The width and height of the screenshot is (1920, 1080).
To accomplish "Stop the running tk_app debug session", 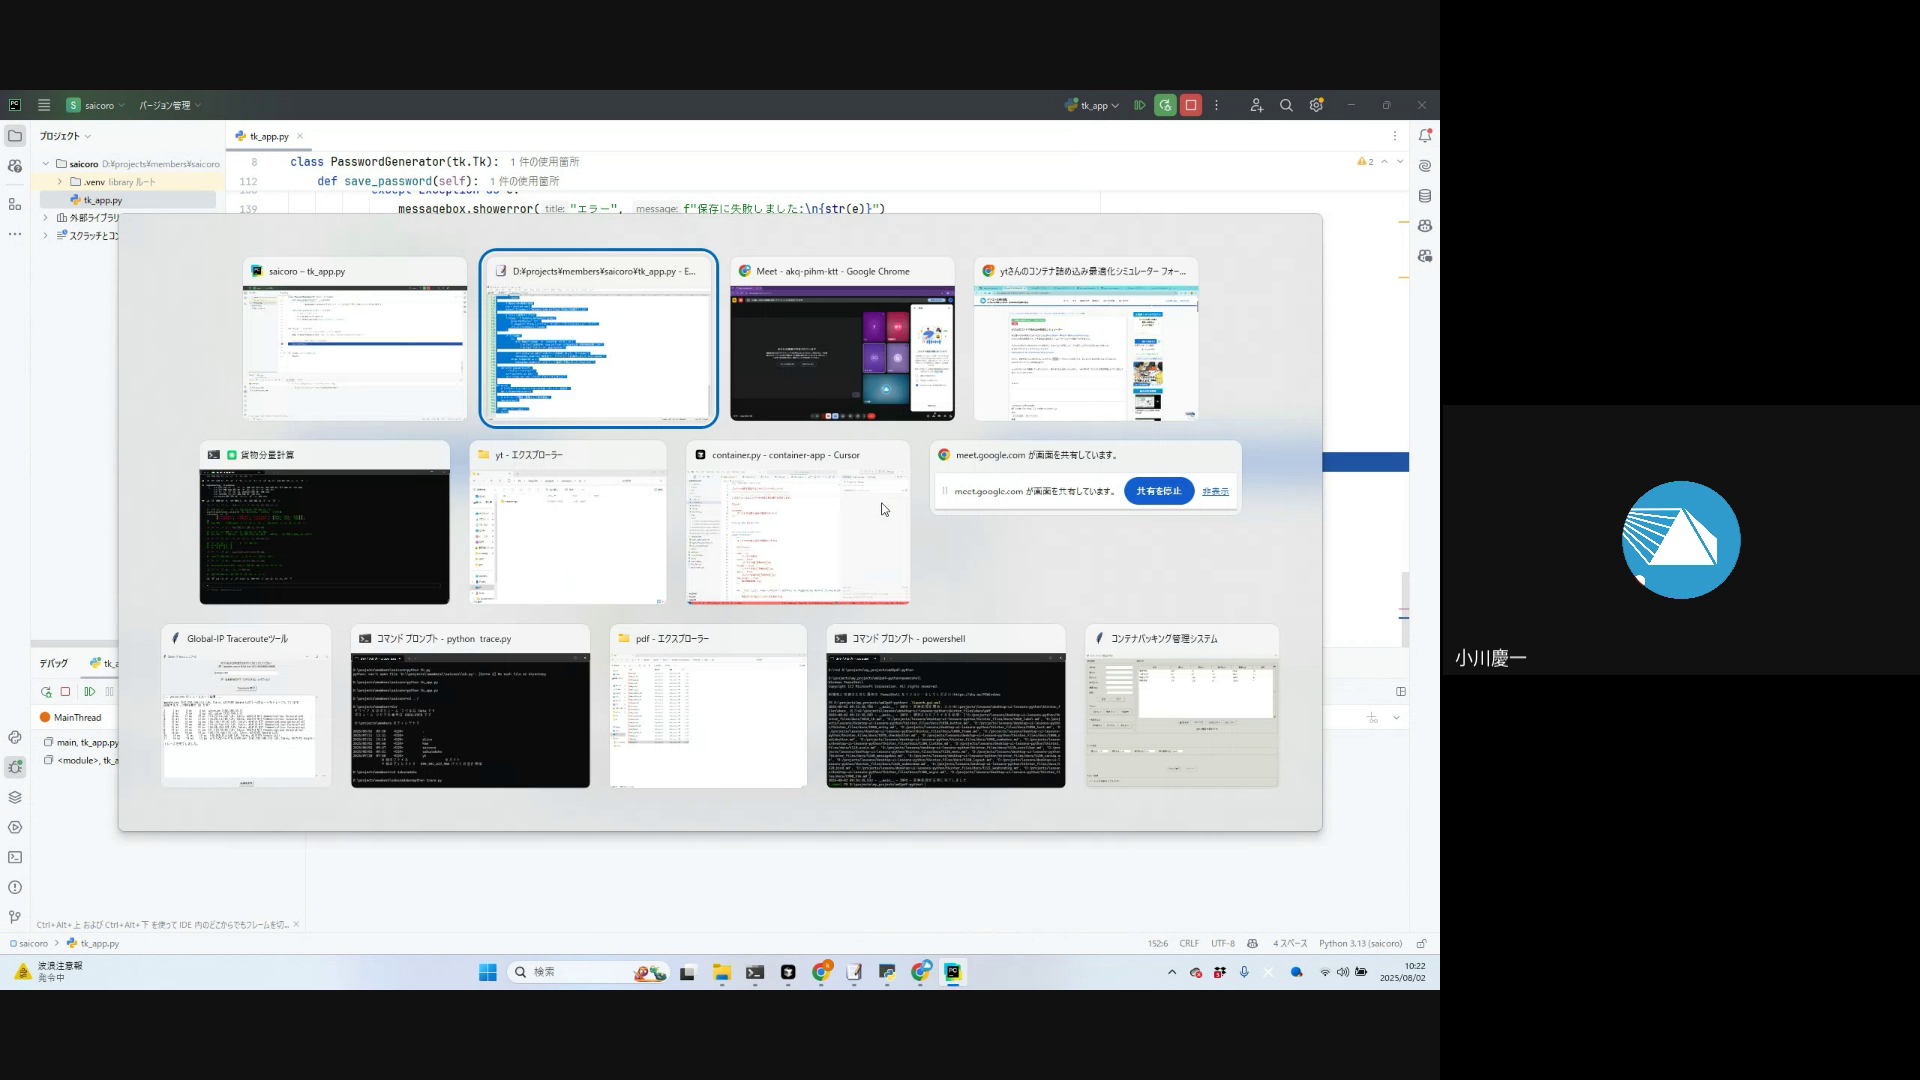I will tap(1190, 105).
